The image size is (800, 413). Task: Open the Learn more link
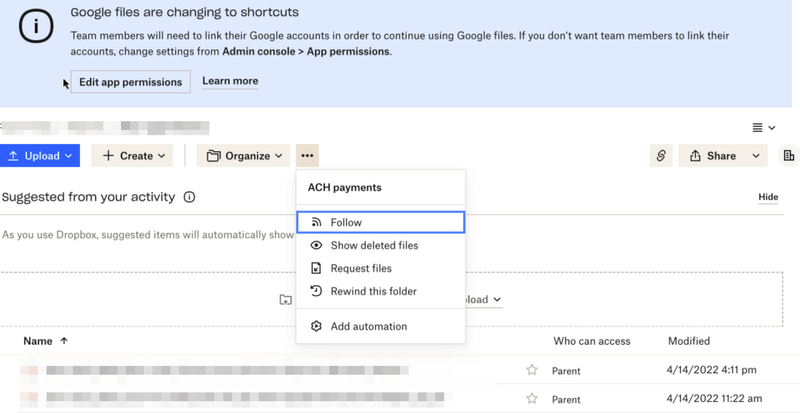click(x=230, y=81)
